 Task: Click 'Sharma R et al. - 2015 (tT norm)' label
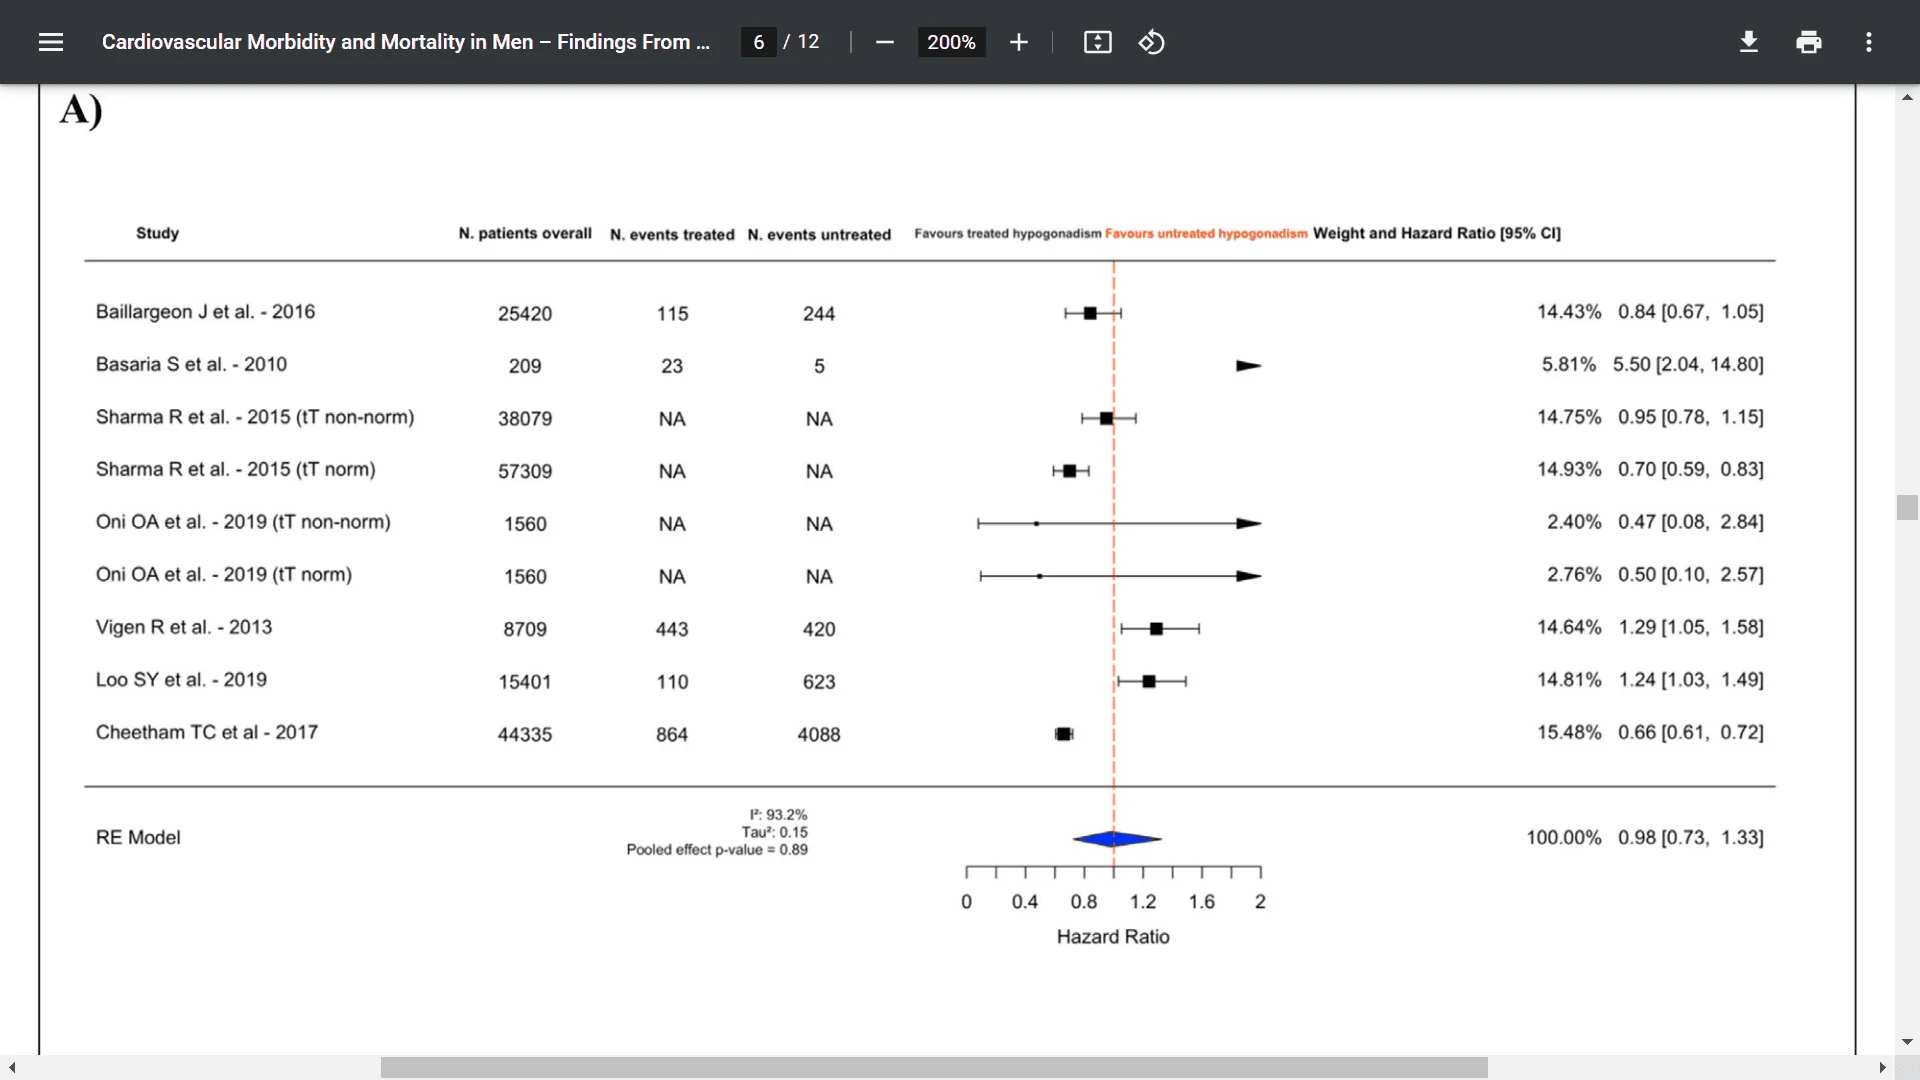pos(235,469)
